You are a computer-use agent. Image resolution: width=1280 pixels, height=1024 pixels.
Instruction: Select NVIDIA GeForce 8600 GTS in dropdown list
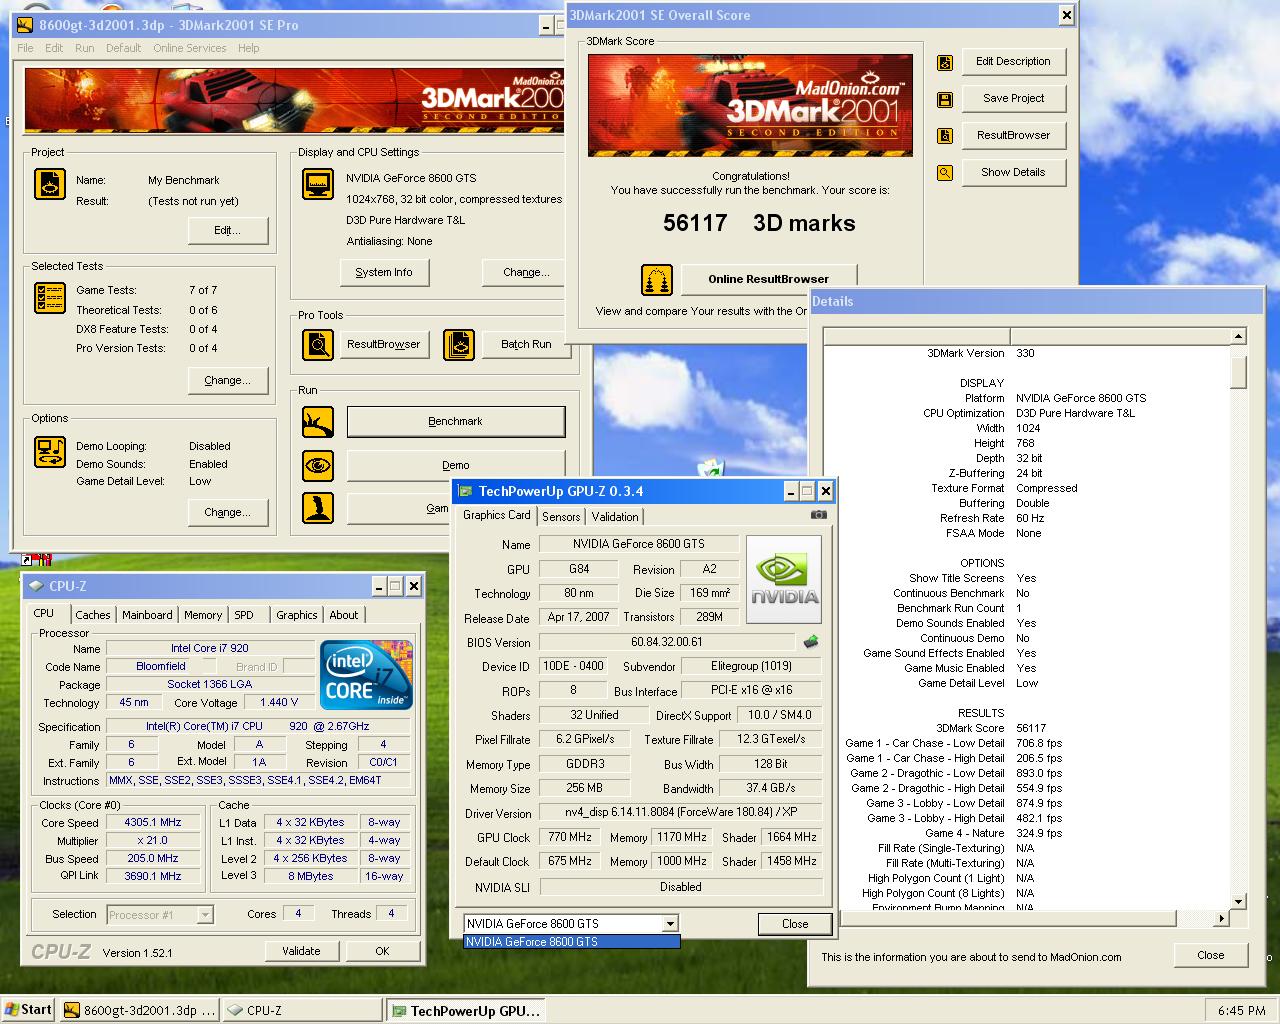(x=571, y=942)
